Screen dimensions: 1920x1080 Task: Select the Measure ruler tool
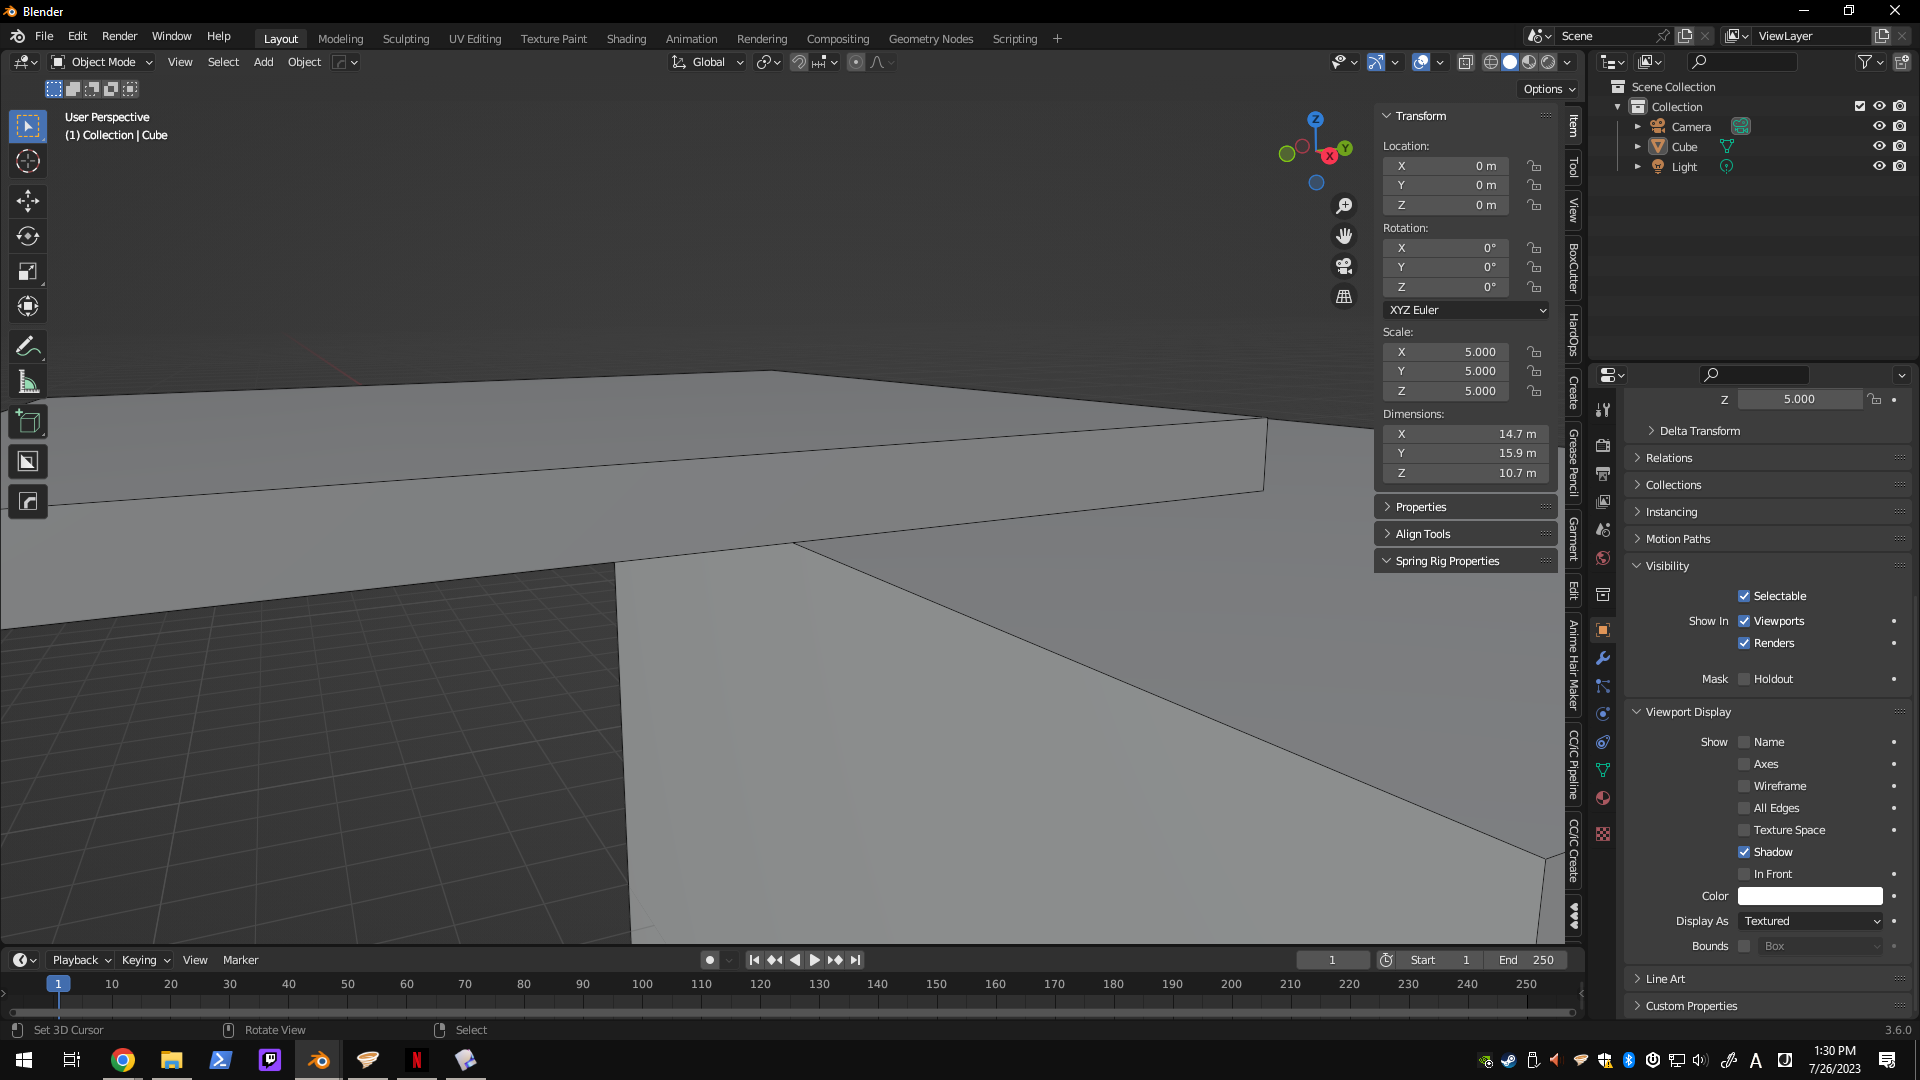click(x=28, y=382)
